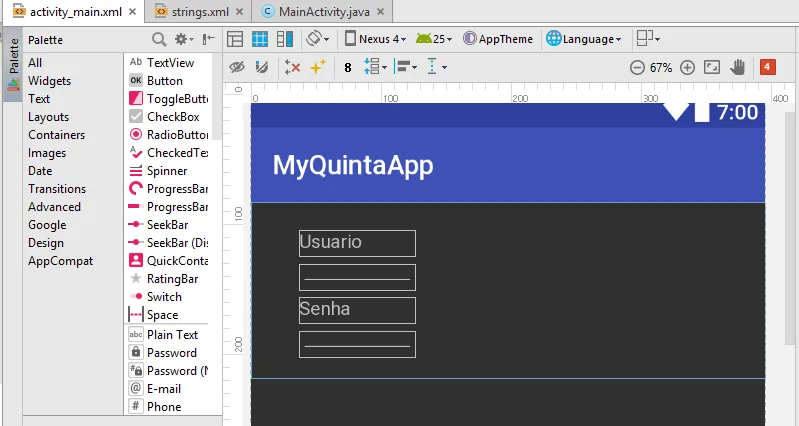Screen dimensions: 799x426
Task: Select the Usuario text field on canvas
Action: [x=357, y=243]
